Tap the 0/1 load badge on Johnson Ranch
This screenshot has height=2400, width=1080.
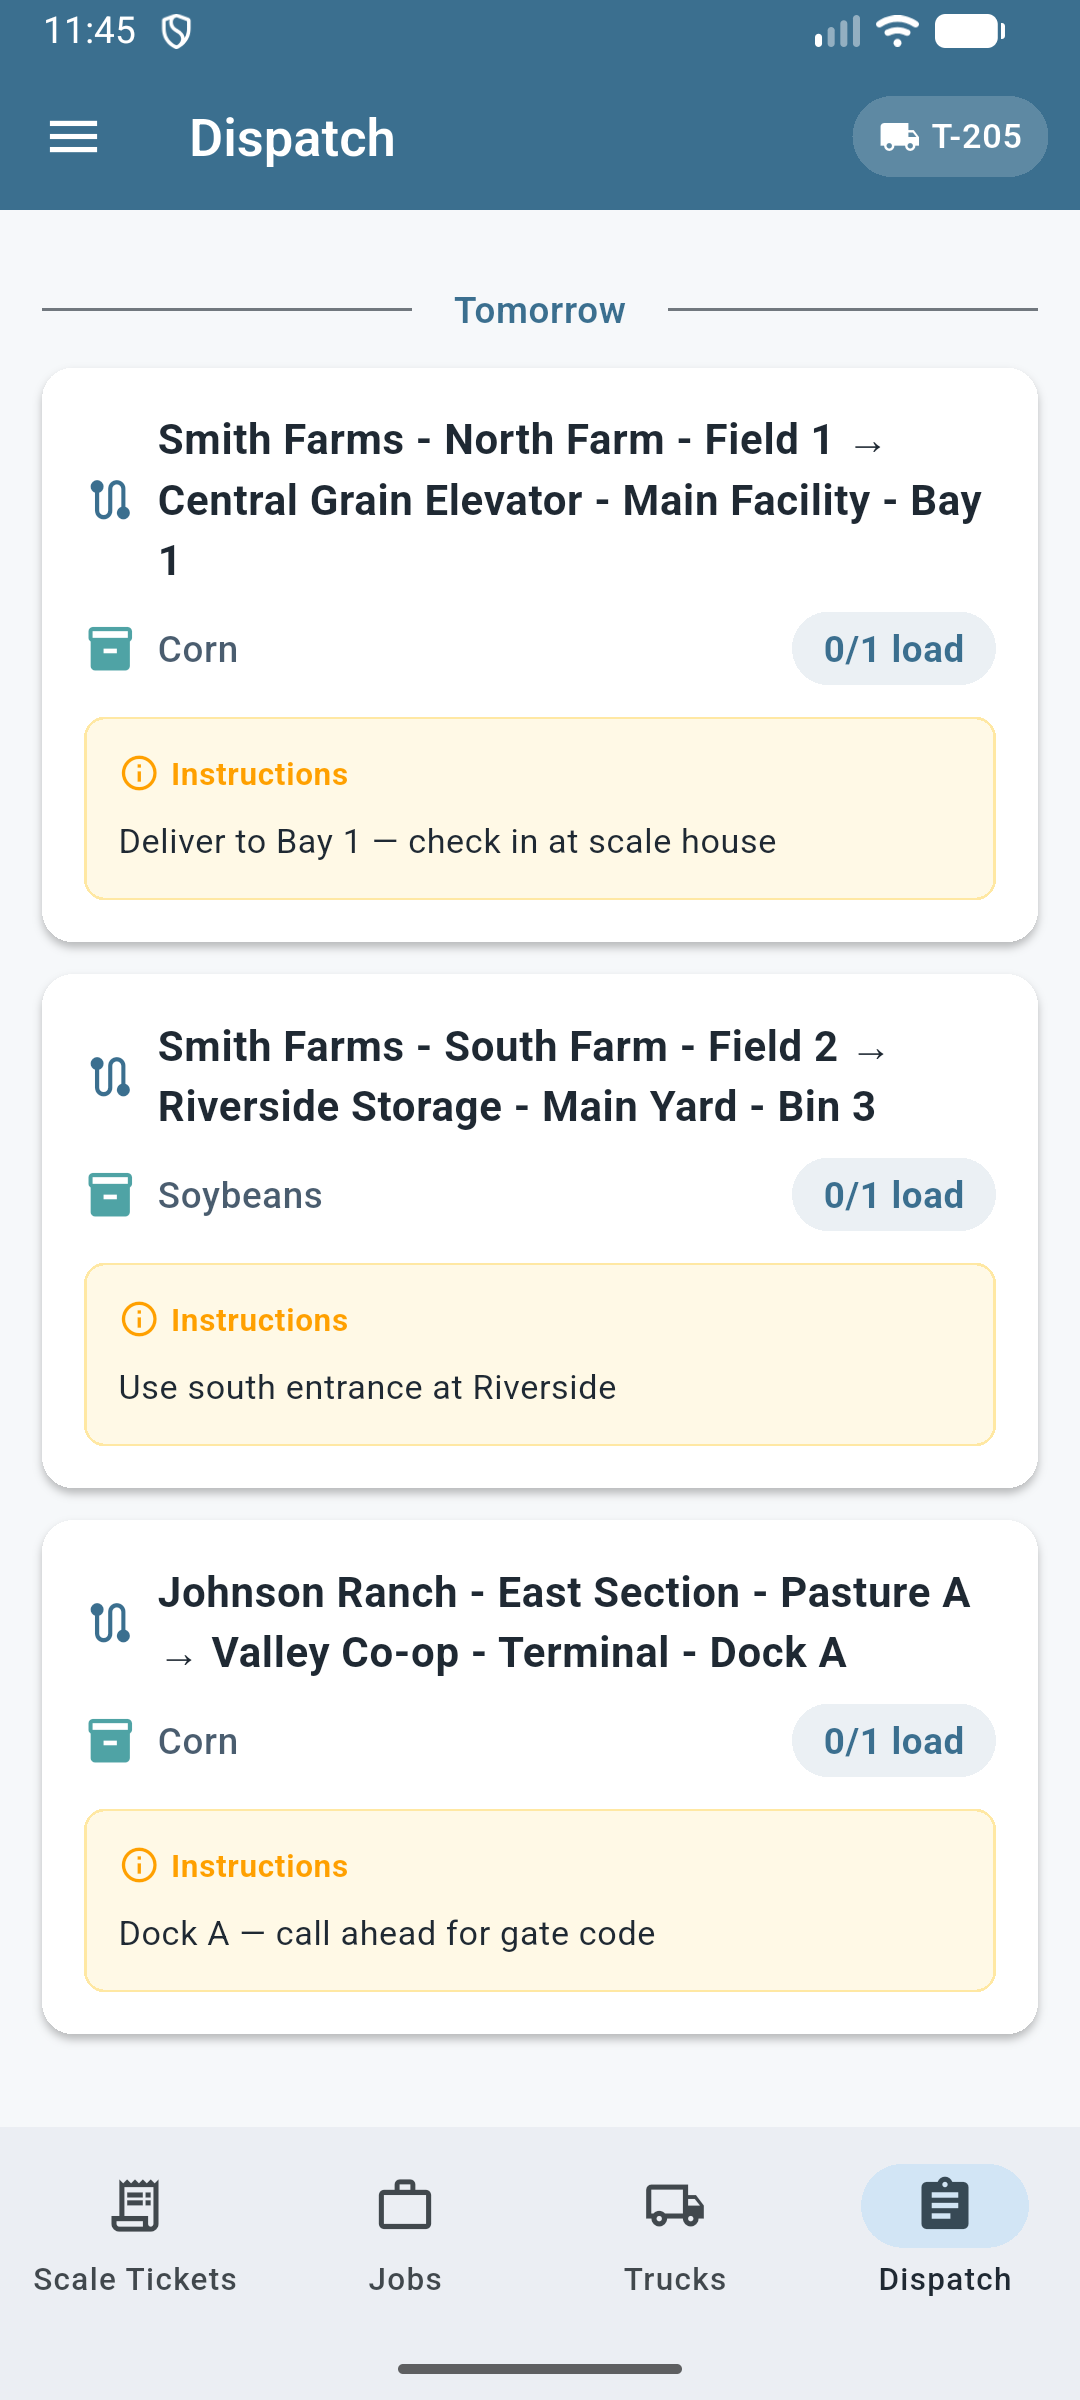(894, 1741)
